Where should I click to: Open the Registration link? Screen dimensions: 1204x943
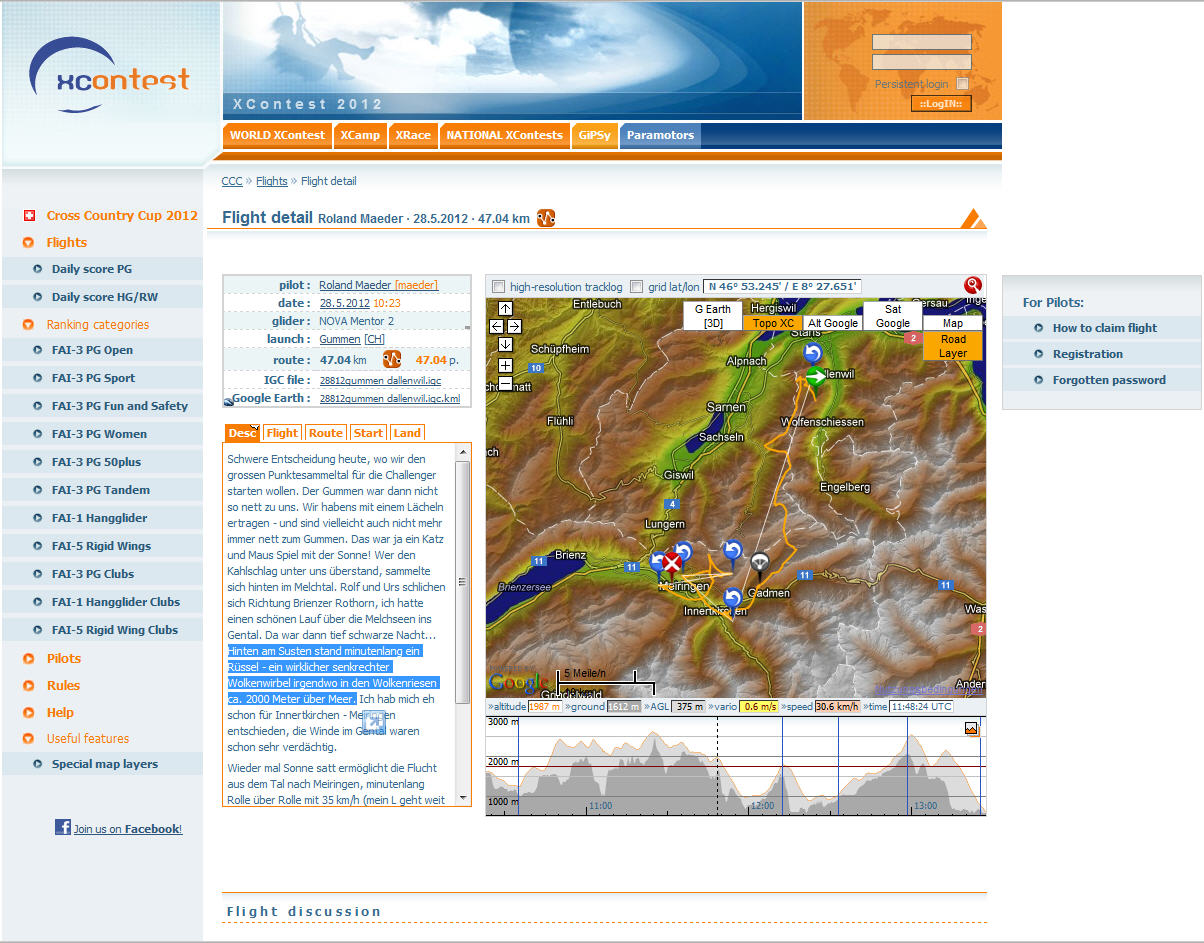(1088, 354)
